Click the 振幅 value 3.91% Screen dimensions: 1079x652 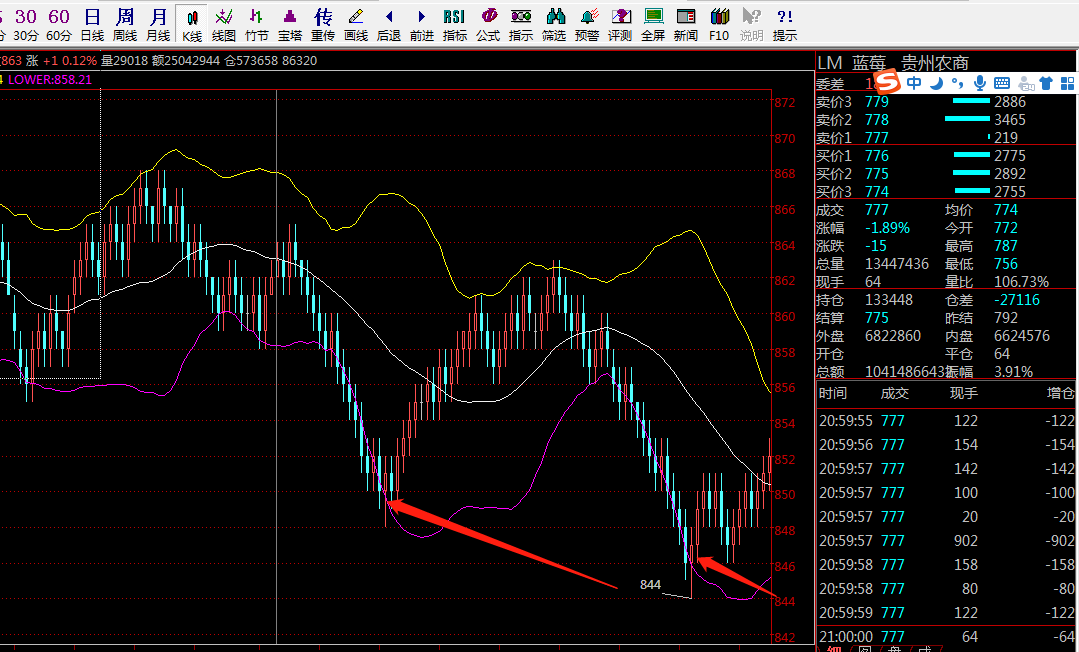tap(1013, 372)
